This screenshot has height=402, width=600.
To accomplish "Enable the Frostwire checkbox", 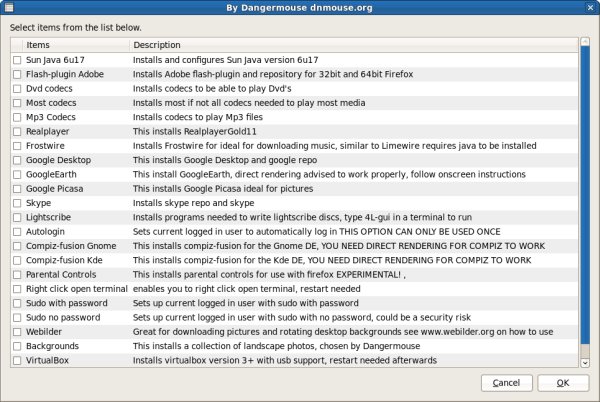I will coord(17,146).
